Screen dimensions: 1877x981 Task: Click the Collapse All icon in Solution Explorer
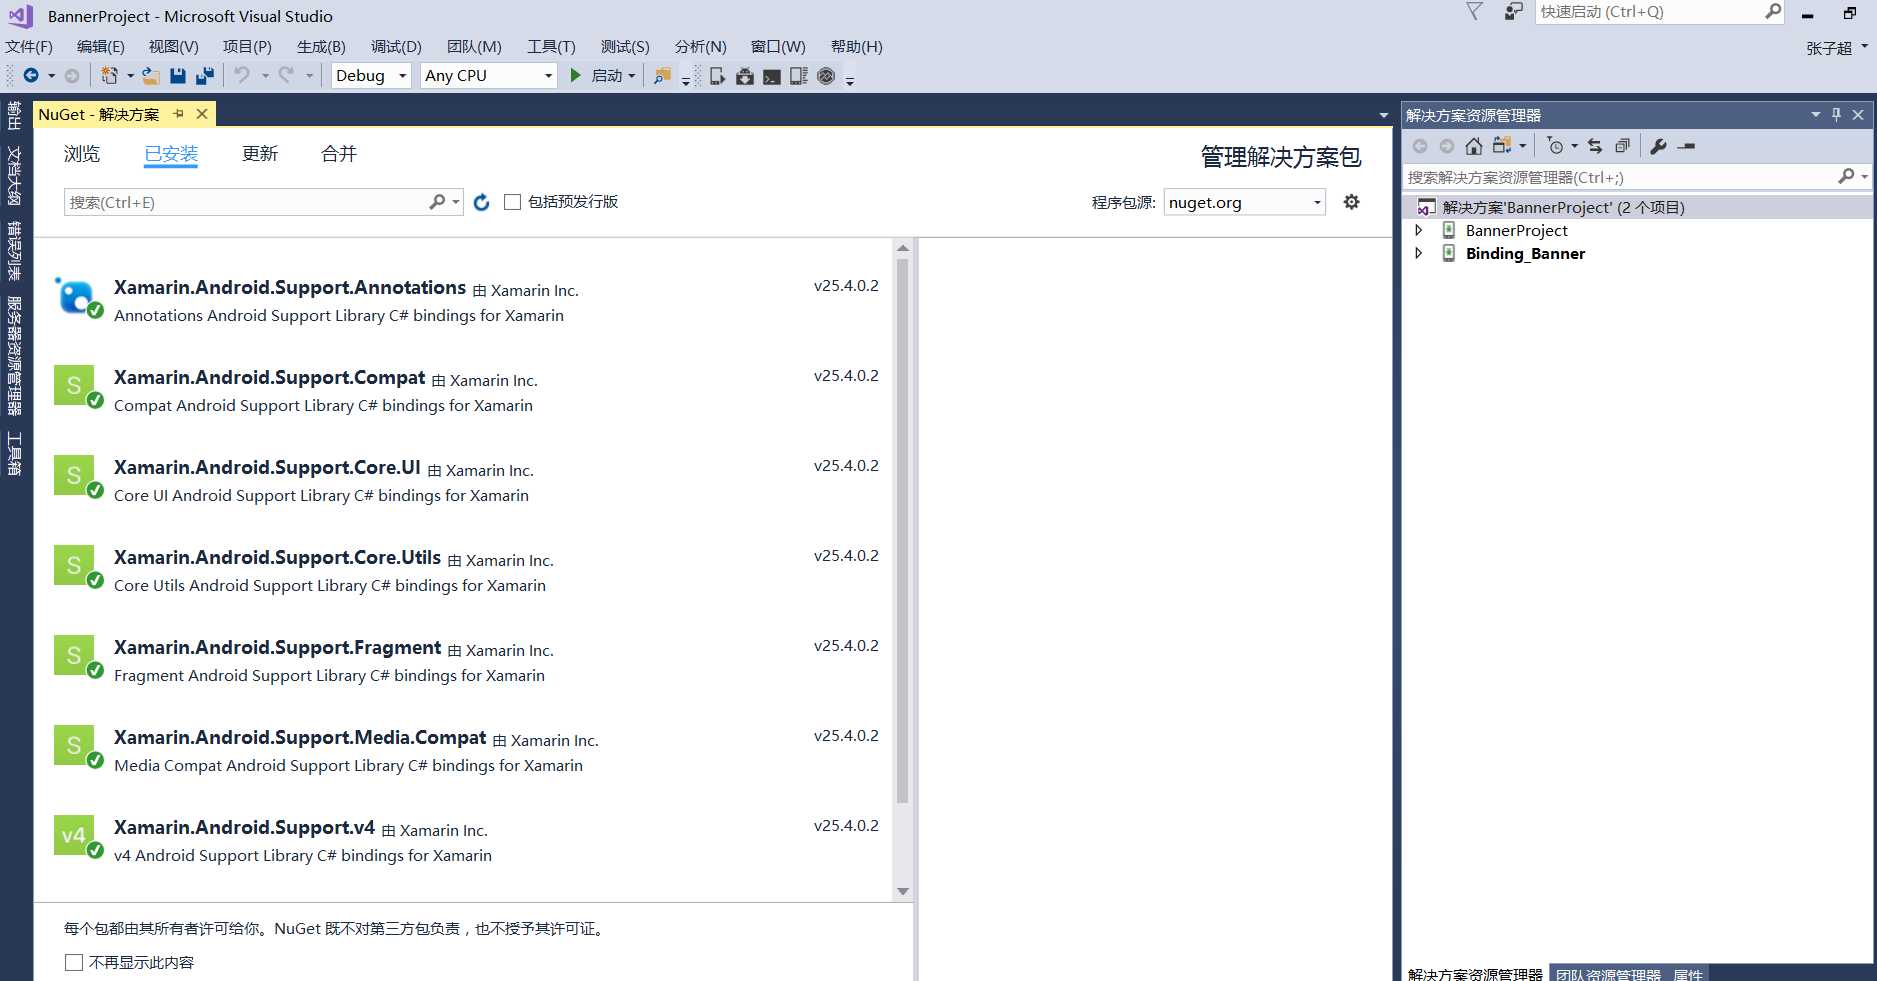(1622, 146)
